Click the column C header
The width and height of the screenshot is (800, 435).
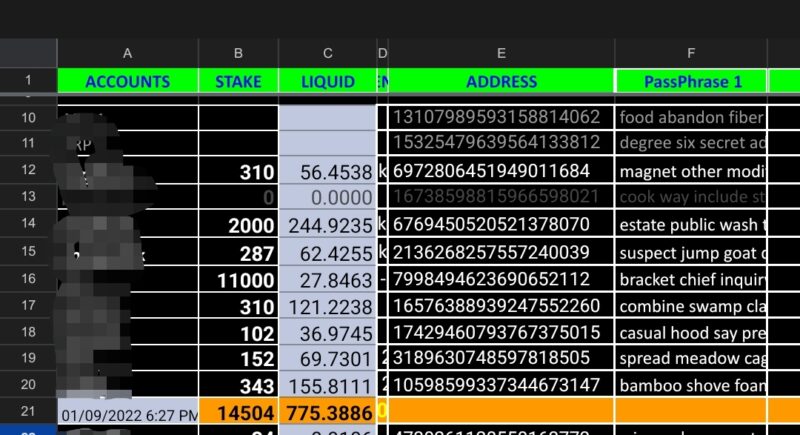click(x=327, y=52)
